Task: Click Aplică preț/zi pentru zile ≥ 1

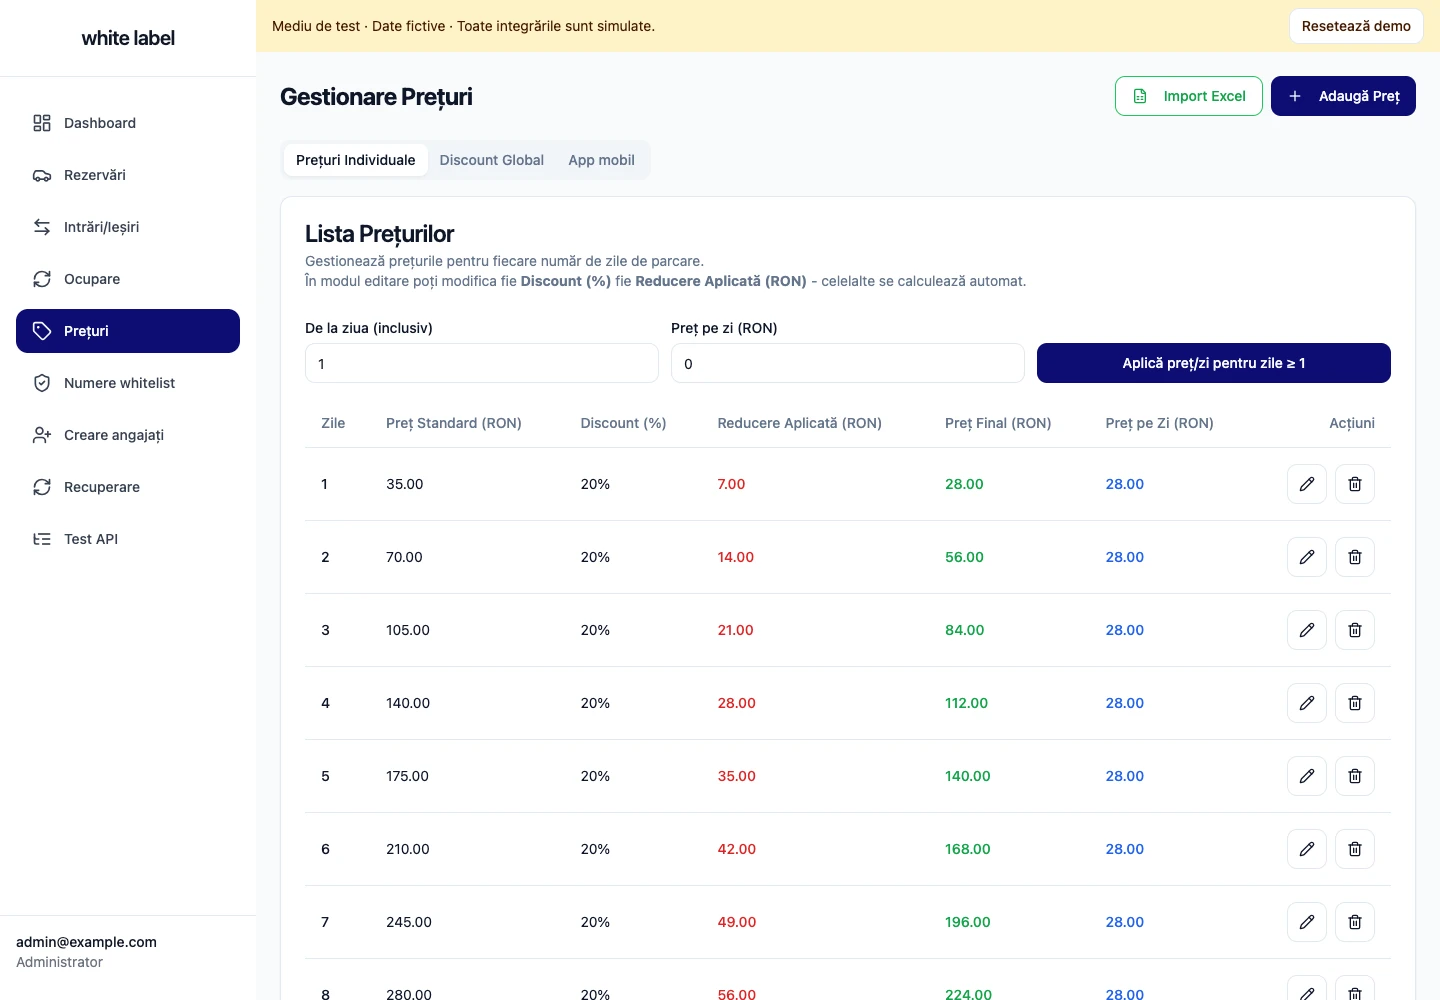Action: point(1214,363)
